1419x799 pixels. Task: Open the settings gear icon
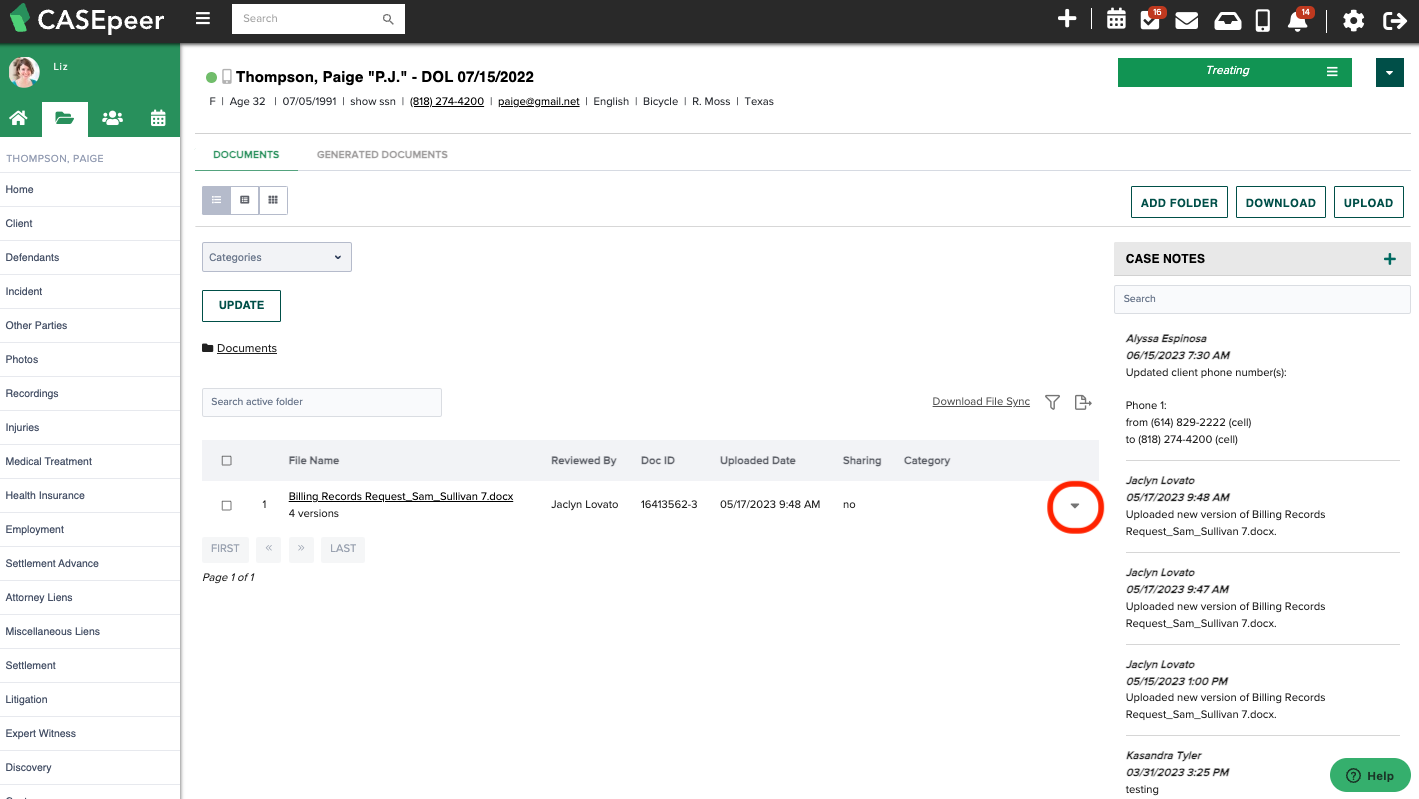pyautogui.click(x=1353, y=20)
